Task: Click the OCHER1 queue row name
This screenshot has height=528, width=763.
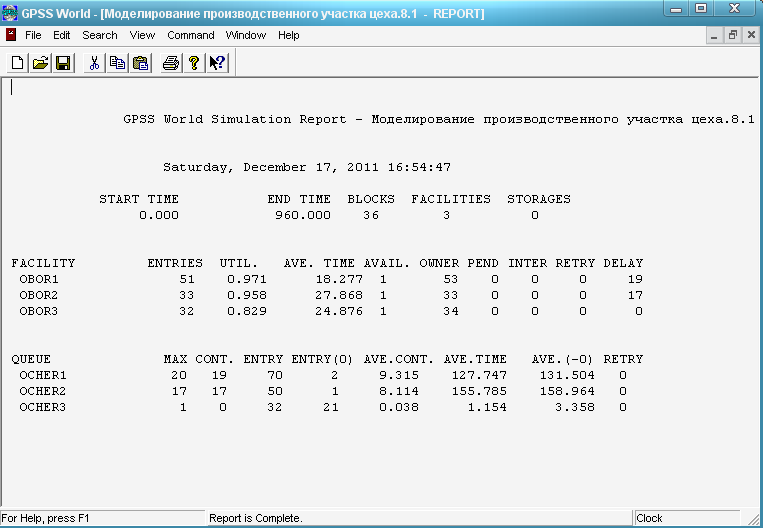Action: tap(43, 375)
